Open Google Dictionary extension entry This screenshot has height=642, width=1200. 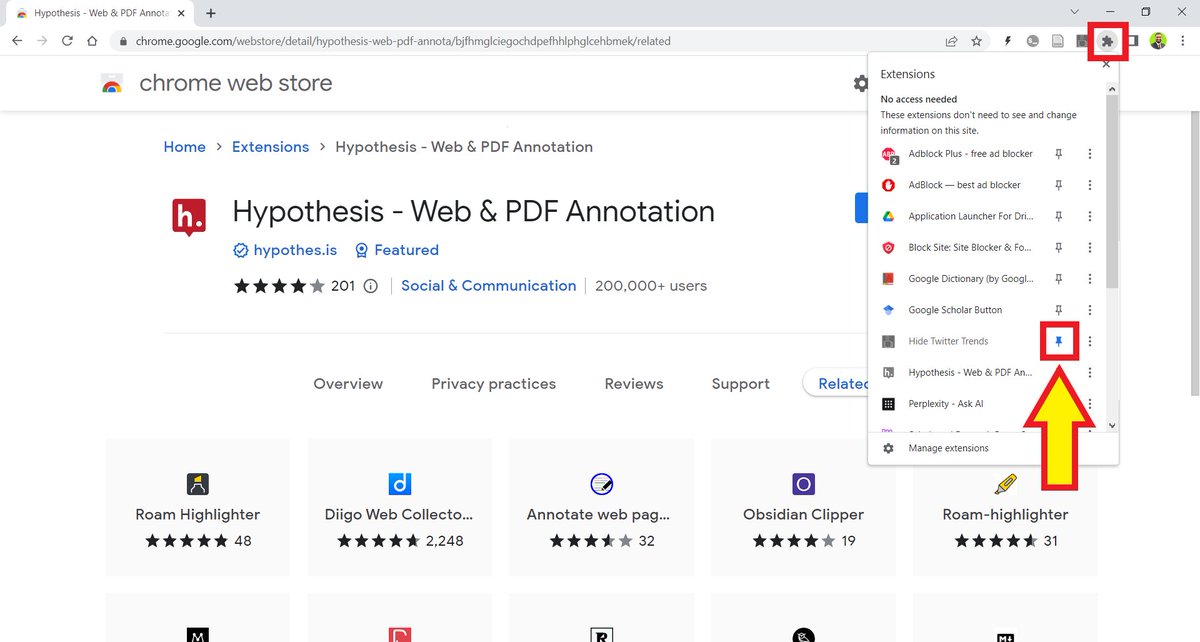click(958, 279)
